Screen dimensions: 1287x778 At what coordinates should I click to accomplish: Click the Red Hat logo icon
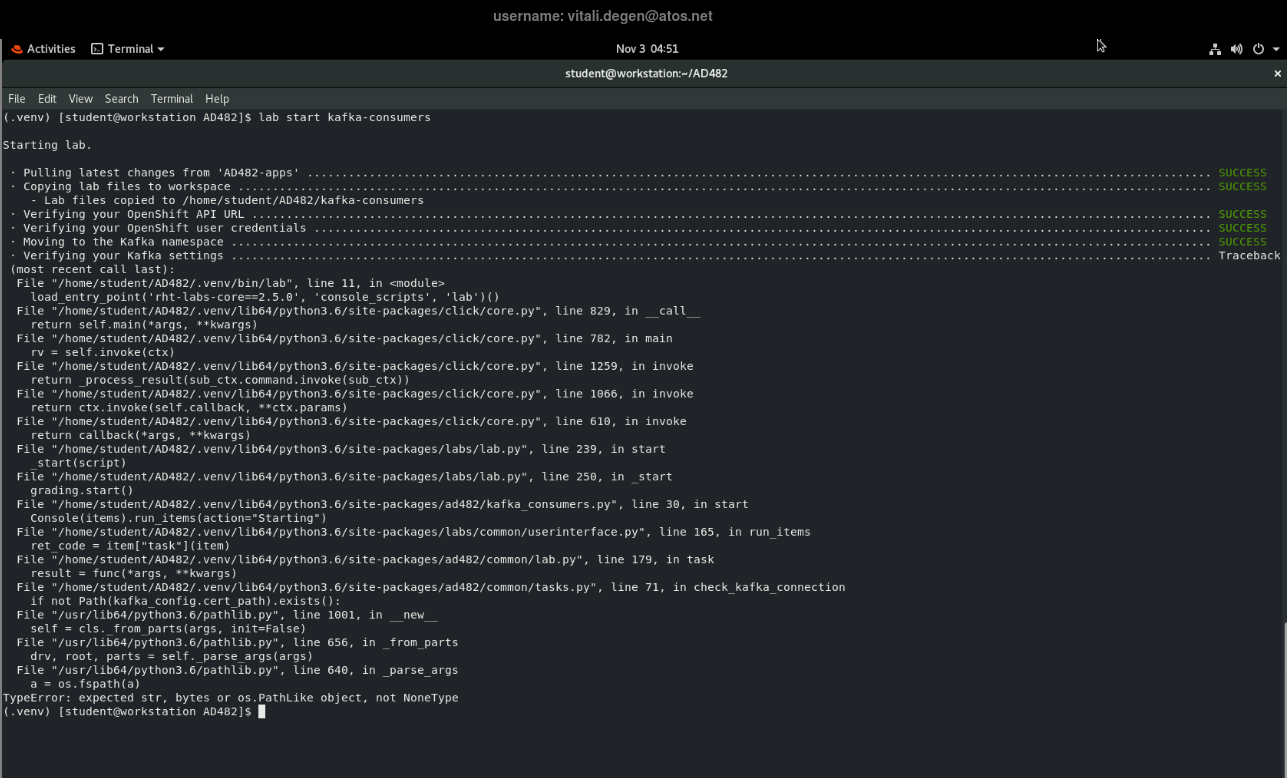tap(16, 49)
